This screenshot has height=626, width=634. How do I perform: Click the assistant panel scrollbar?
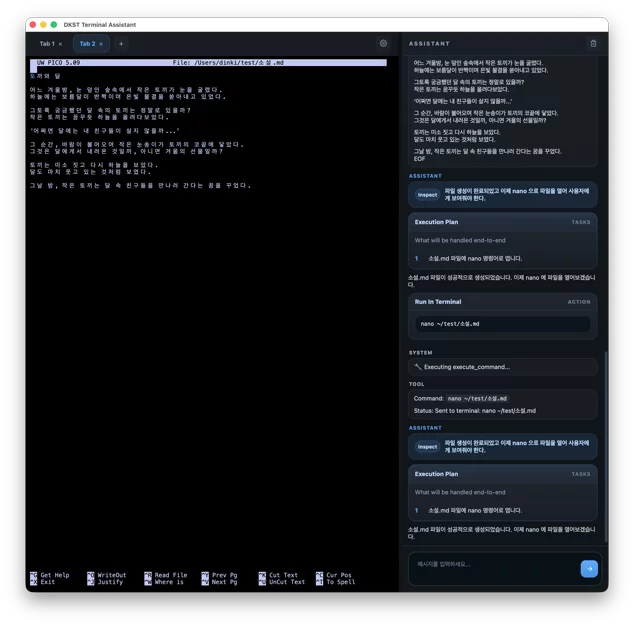[605, 446]
